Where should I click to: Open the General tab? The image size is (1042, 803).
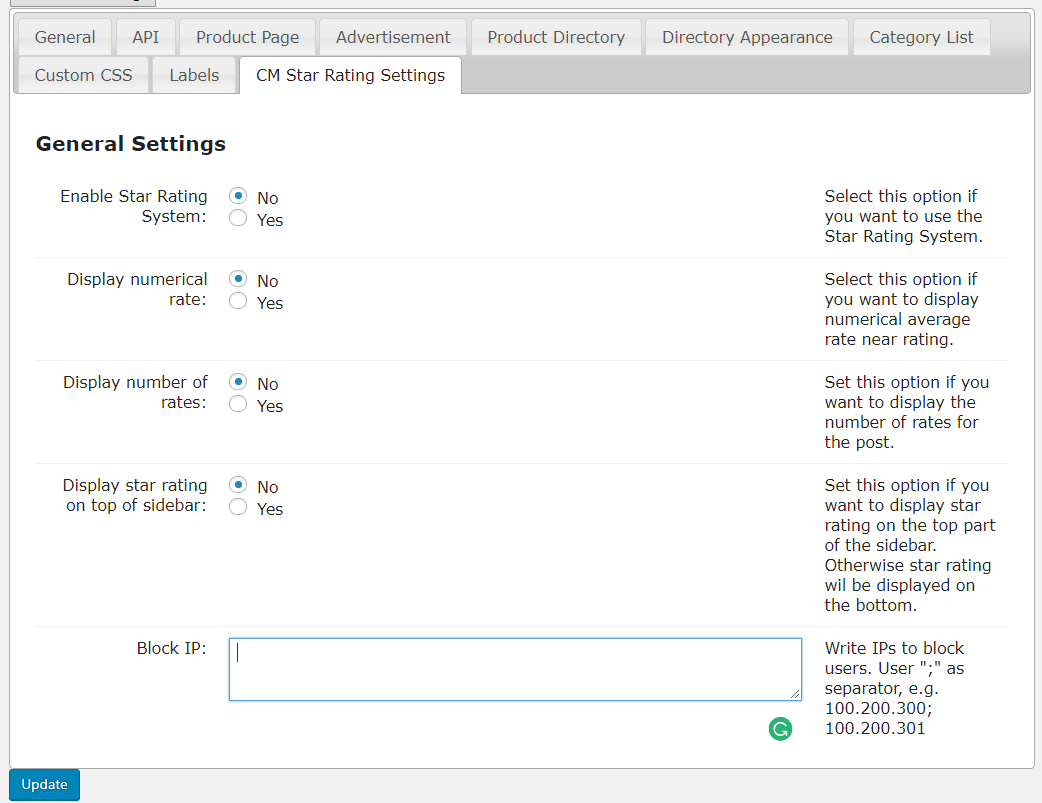(65, 37)
